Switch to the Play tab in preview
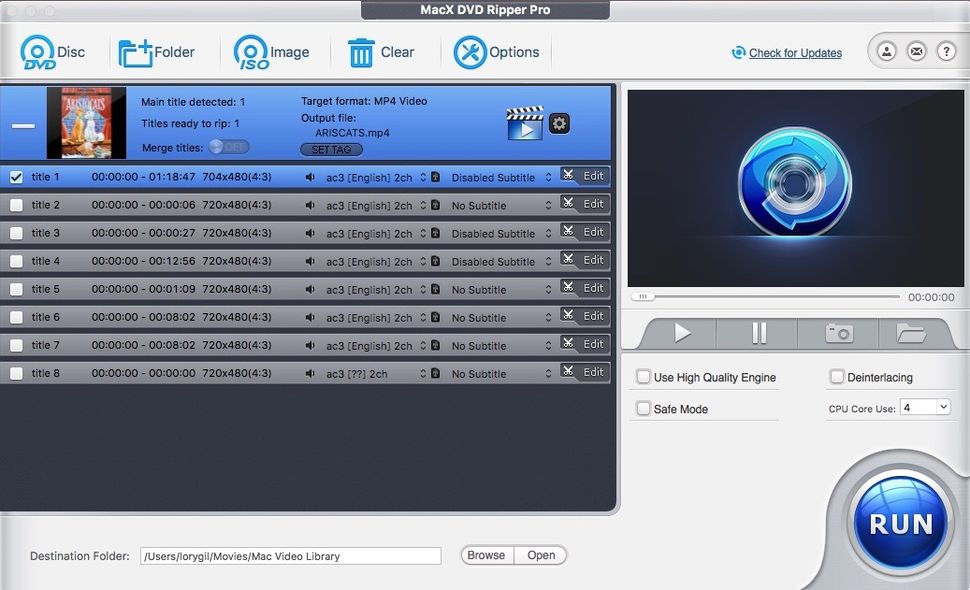 point(685,333)
